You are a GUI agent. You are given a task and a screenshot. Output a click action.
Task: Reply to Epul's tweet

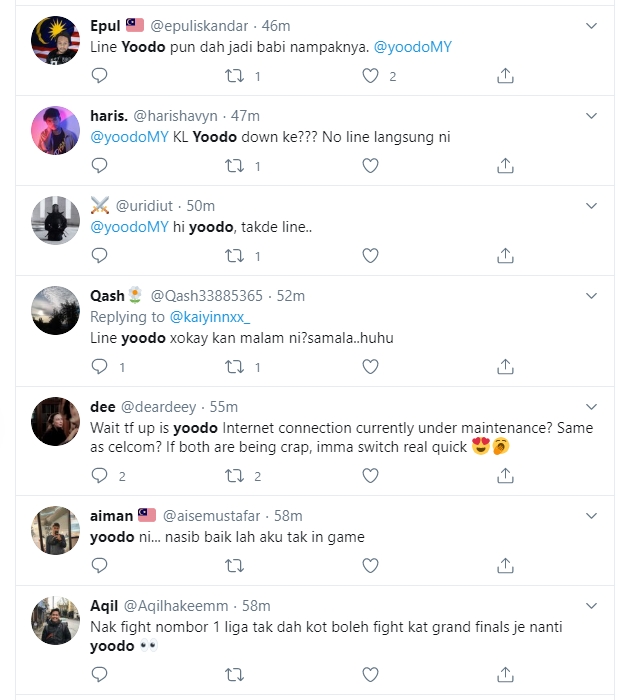[x=98, y=76]
